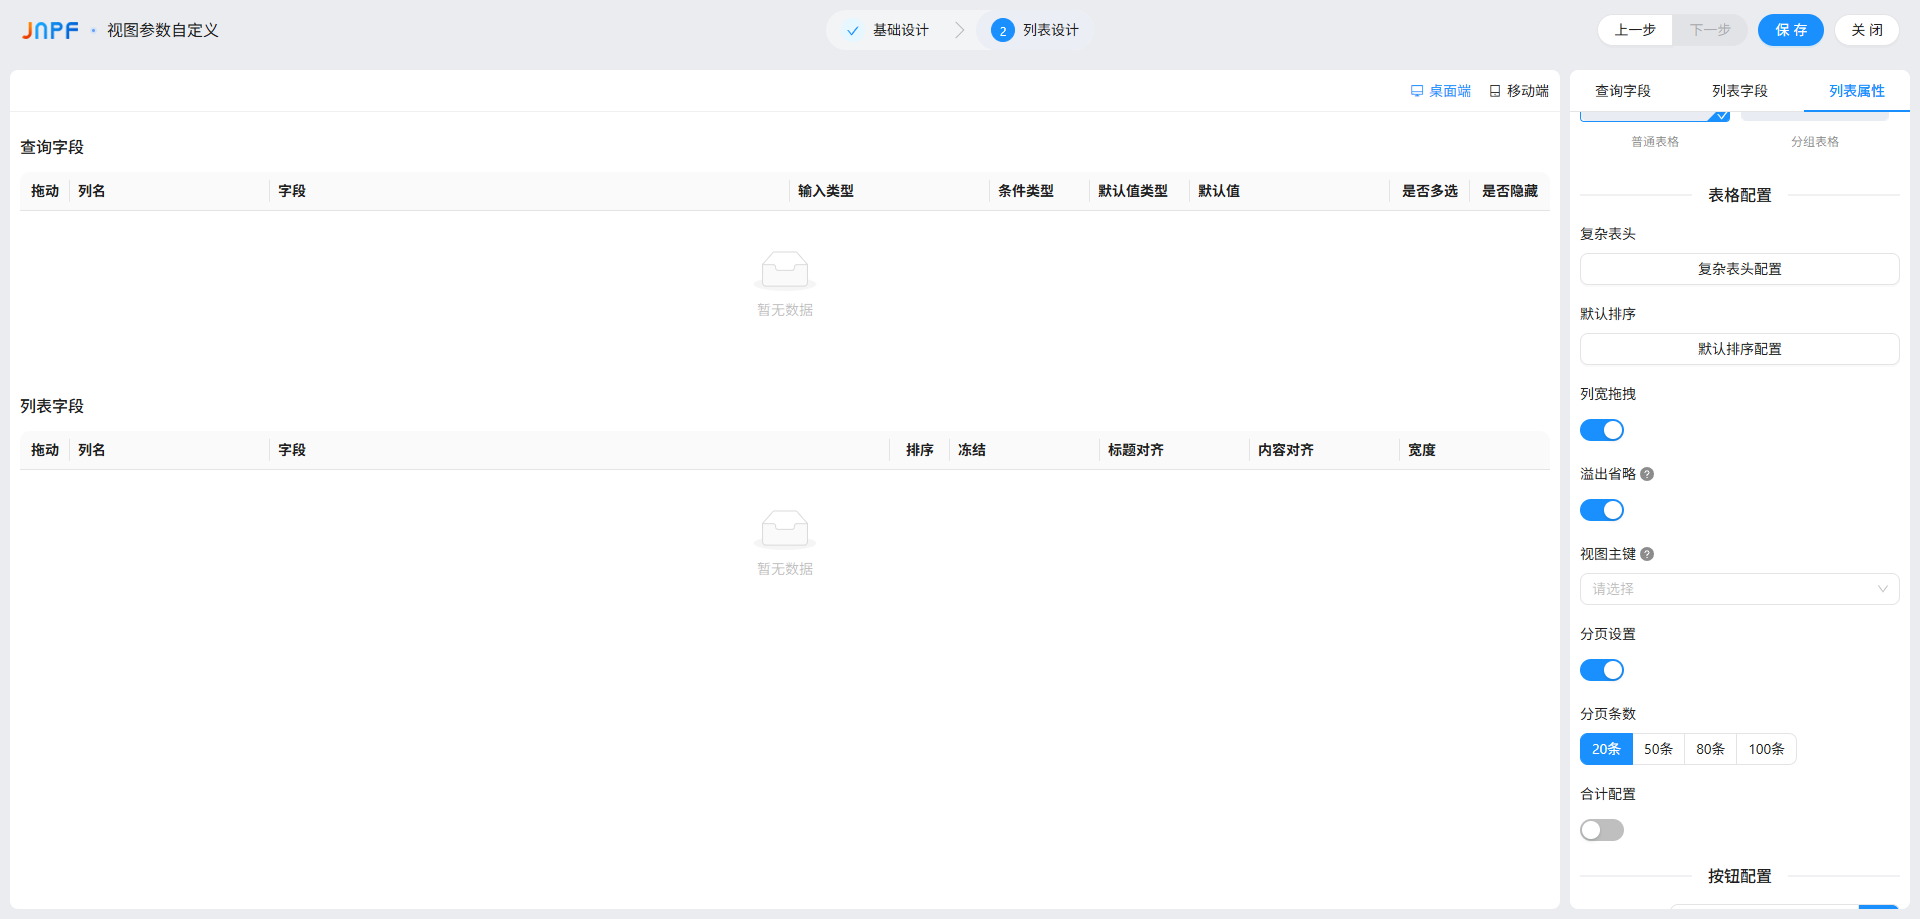The width and height of the screenshot is (1920, 919).
Task: Open the 视图主键 dropdown
Action: 1739,589
